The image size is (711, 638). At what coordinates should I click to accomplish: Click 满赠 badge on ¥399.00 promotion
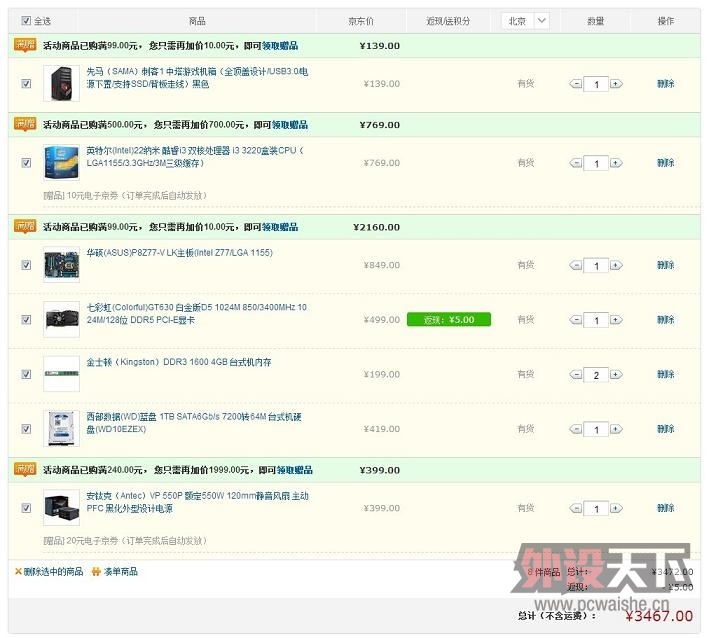coord(25,470)
